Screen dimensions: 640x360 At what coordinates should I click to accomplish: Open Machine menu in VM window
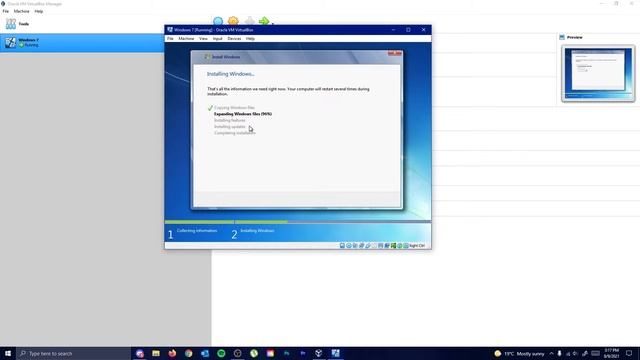(x=186, y=38)
